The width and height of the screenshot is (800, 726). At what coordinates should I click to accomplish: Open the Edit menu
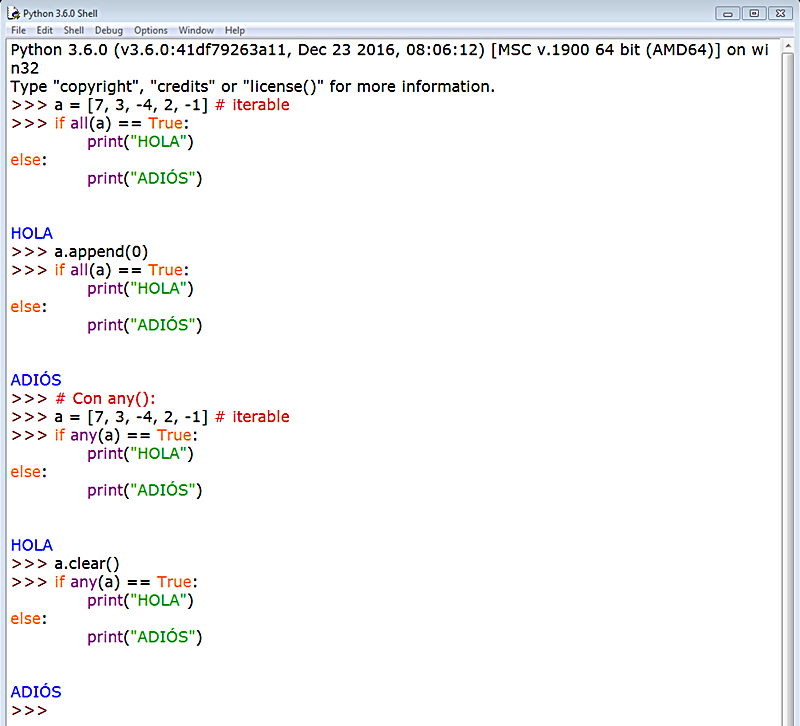[44, 31]
